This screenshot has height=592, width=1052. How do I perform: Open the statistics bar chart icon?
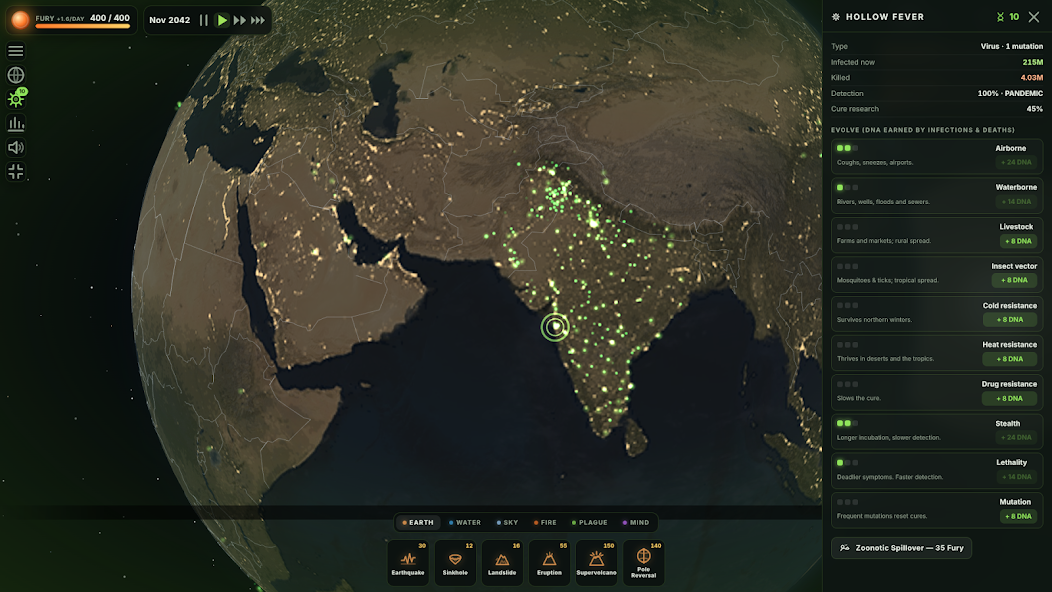[x=15, y=124]
